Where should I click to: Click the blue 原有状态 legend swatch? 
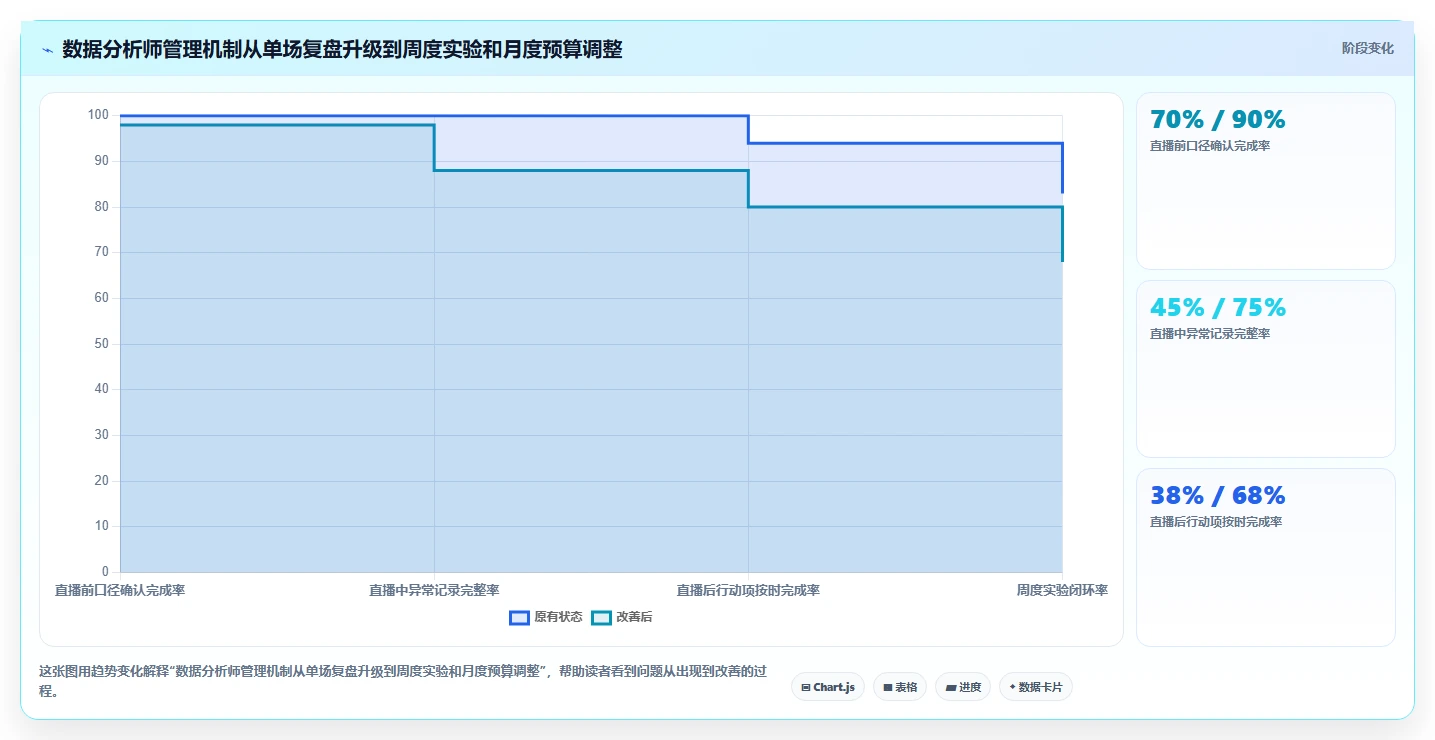(x=519, y=618)
